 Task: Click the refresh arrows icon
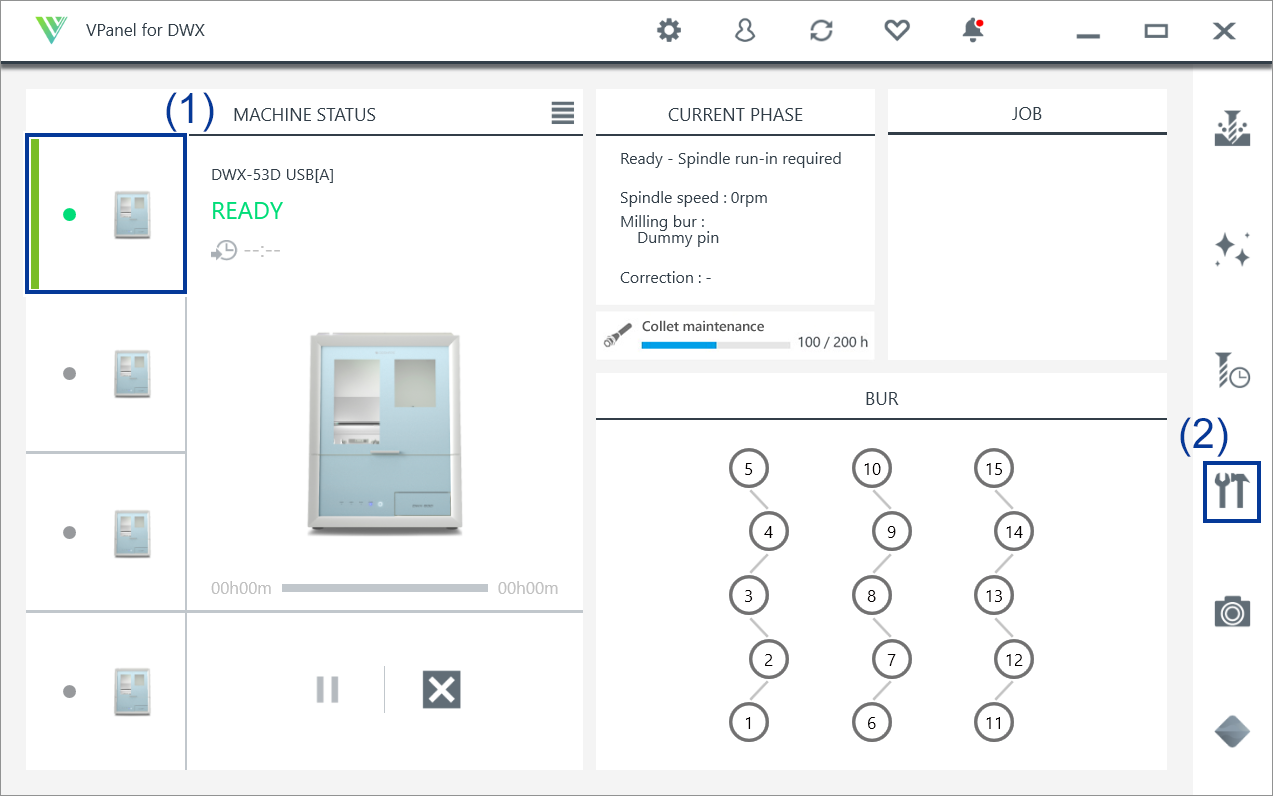(821, 31)
